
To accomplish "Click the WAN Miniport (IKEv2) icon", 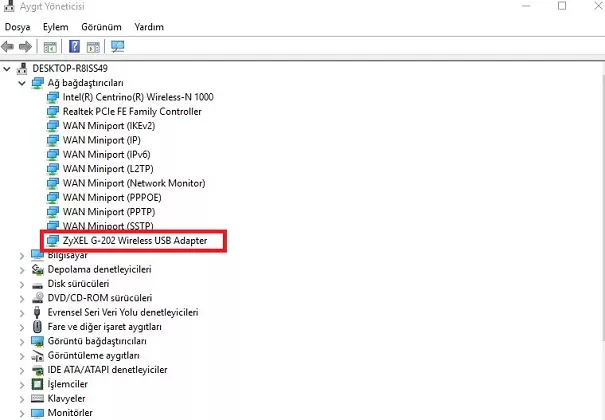I will point(53,126).
